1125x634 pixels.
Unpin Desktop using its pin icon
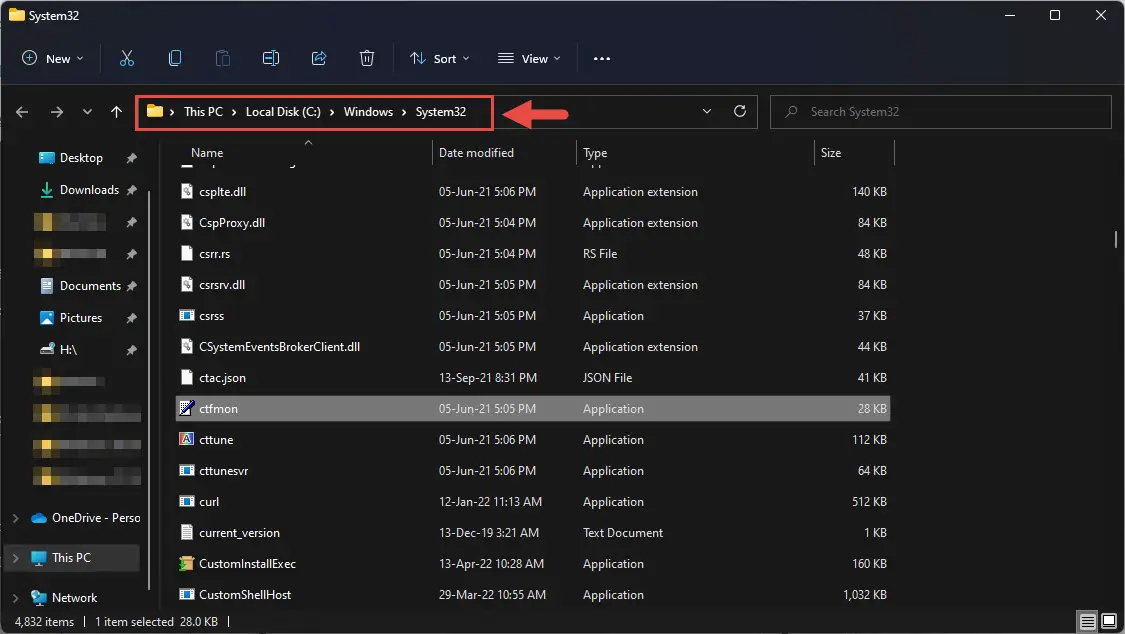[131, 158]
